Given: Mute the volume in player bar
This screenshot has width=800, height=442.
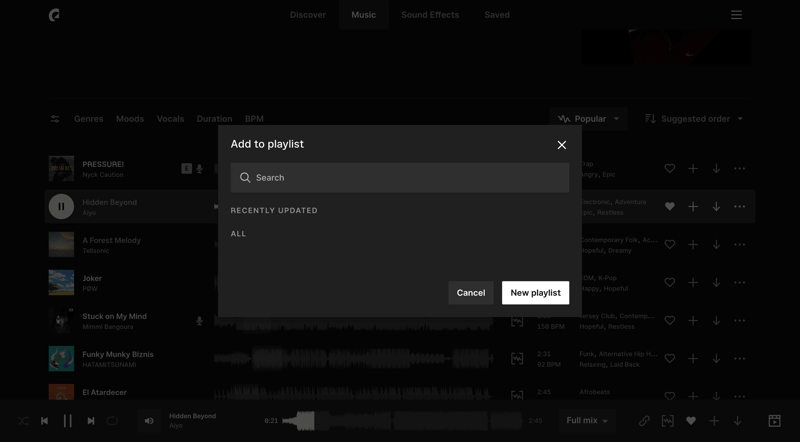Looking at the screenshot, I should tap(149, 421).
